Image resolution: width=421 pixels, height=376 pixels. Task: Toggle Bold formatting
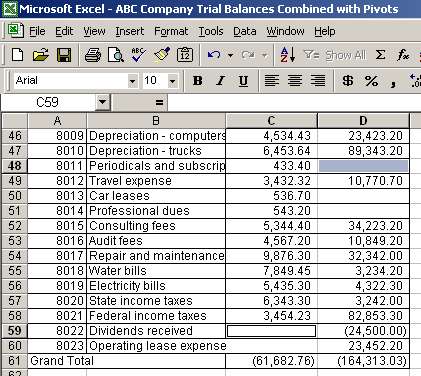[198, 80]
